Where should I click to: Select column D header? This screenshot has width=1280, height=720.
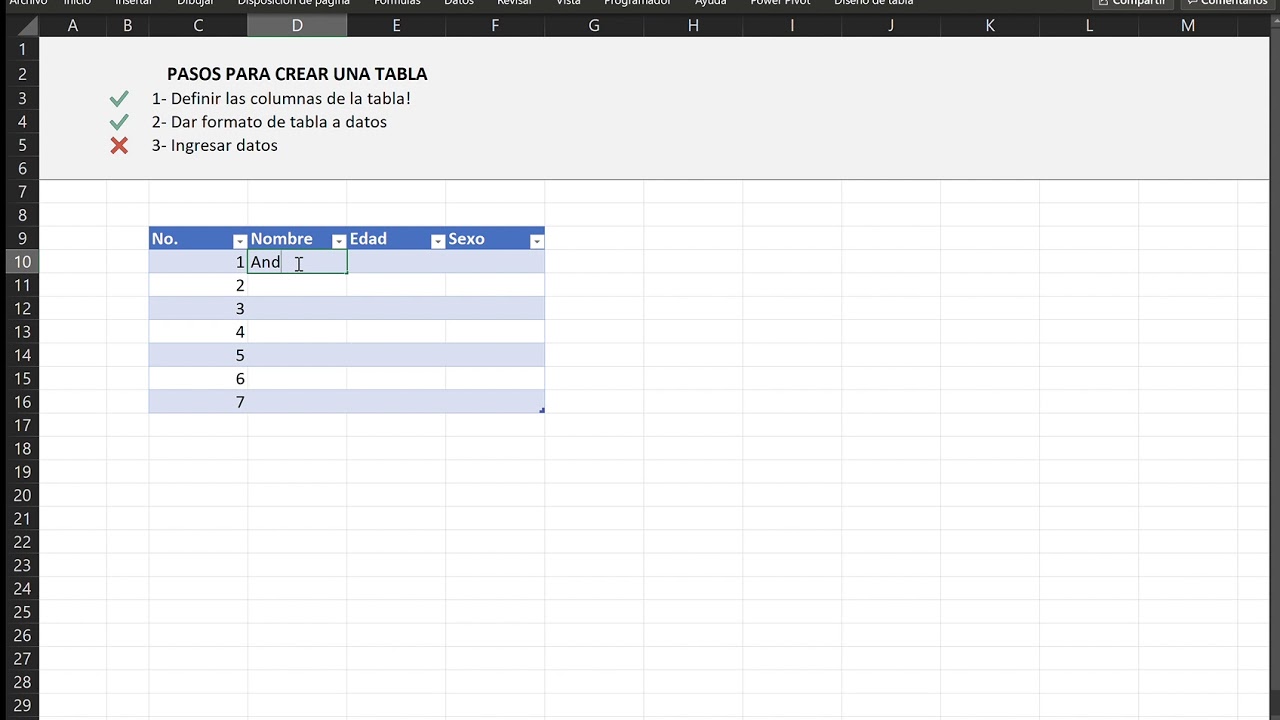tap(297, 25)
